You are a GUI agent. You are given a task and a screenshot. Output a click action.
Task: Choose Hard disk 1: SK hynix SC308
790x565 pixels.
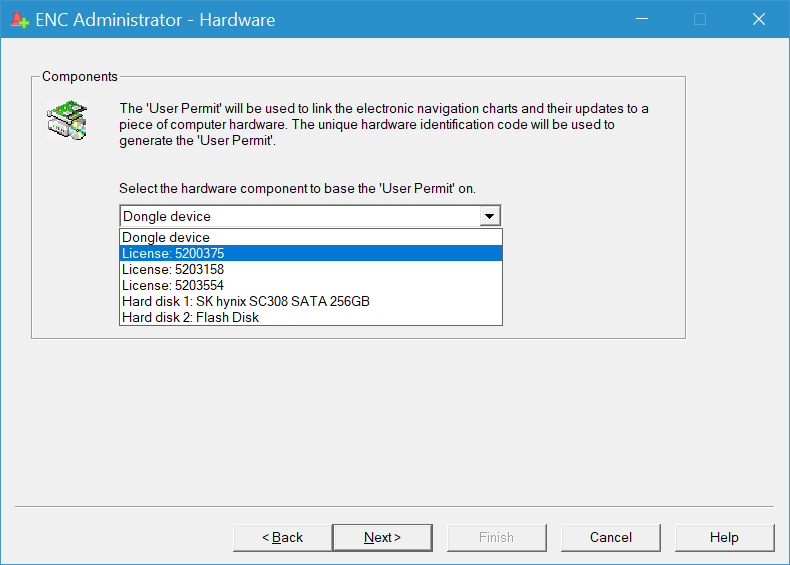[x=246, y=302]
